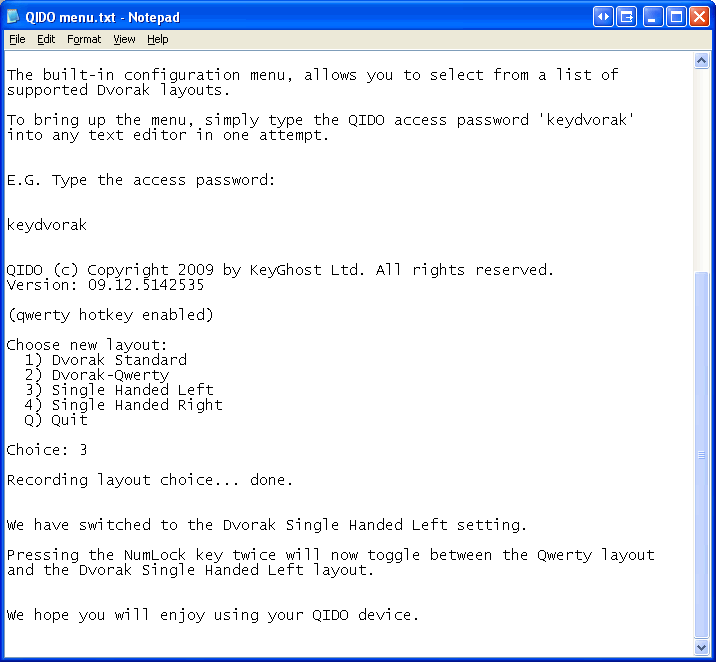Open the View menu
The height and width of the screenshot is (662, 716).
coord(124,39)
